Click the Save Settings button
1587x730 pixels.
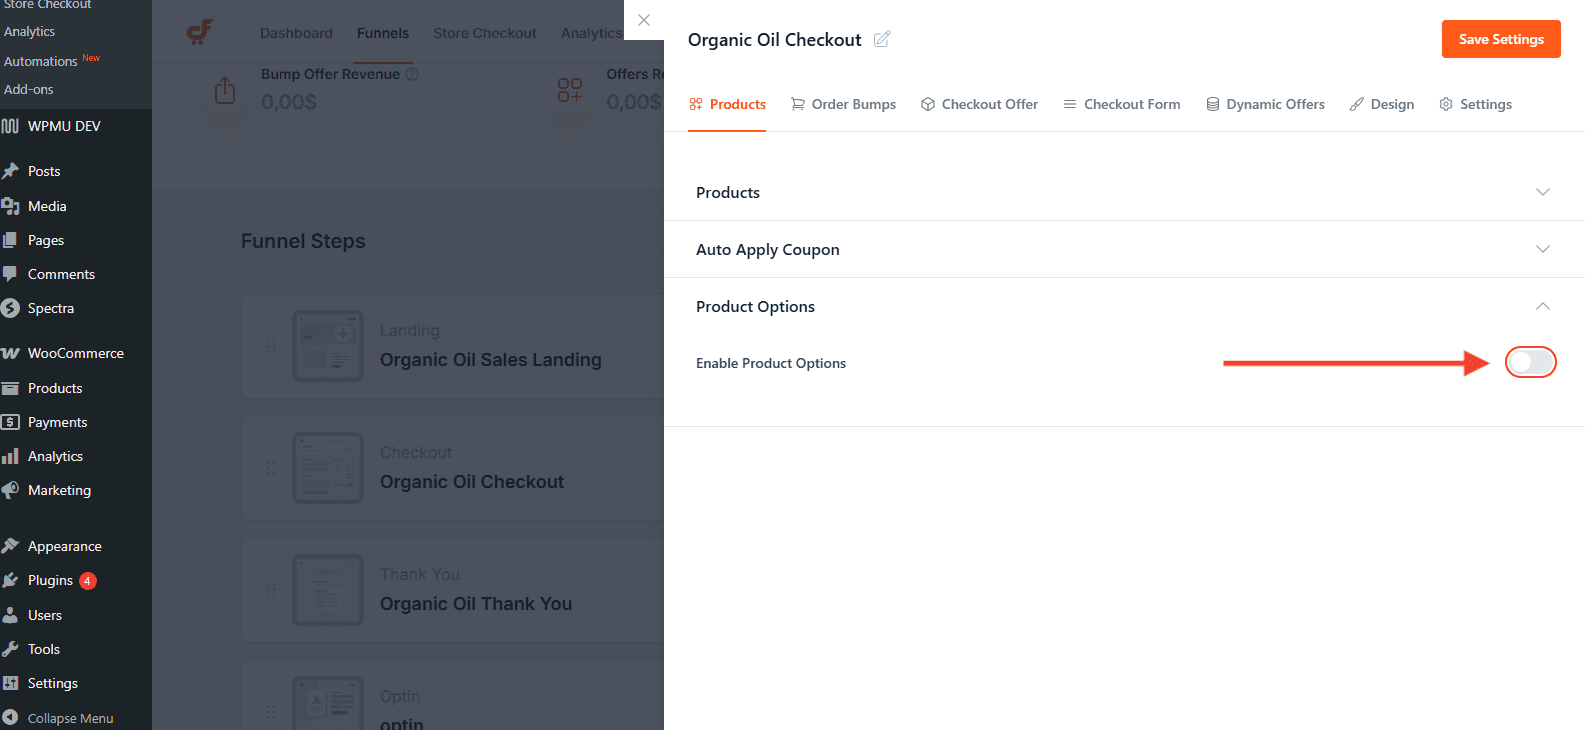point(1500,39)
